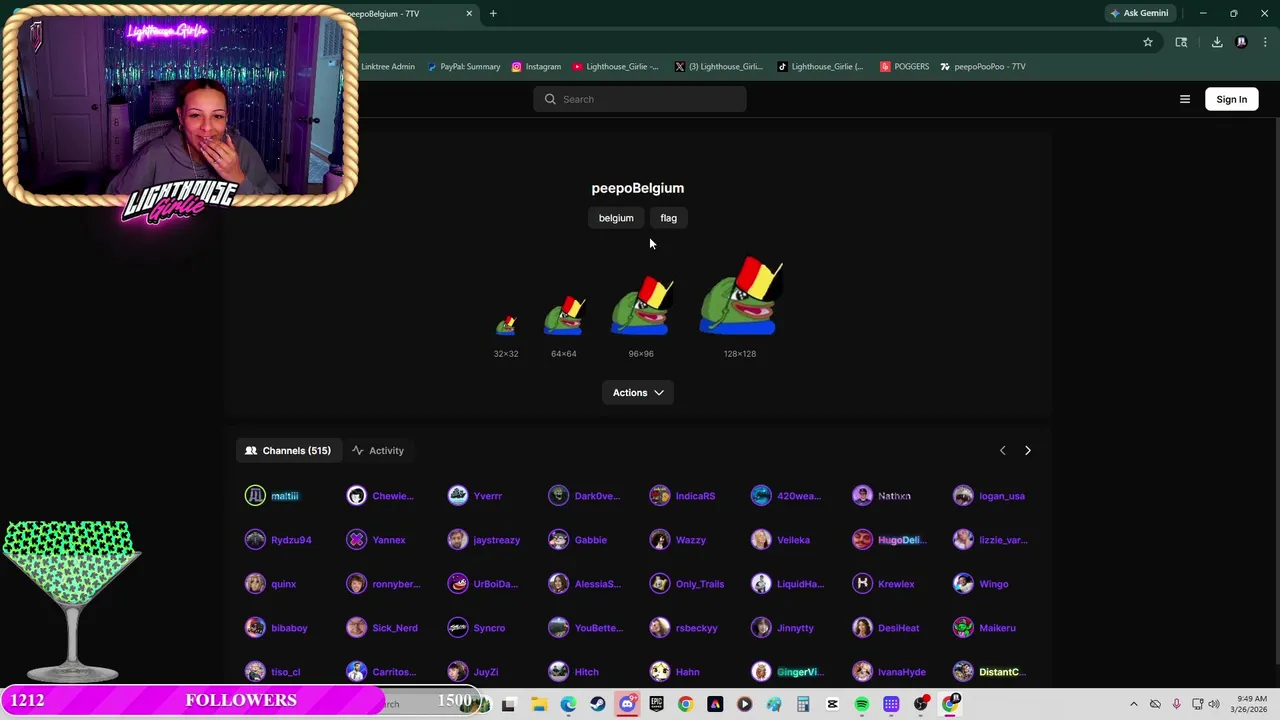Open Chrome downloads icon
Image resolution: width=1280 pixels, height=720 pixels.
(x=1217, y=42)
